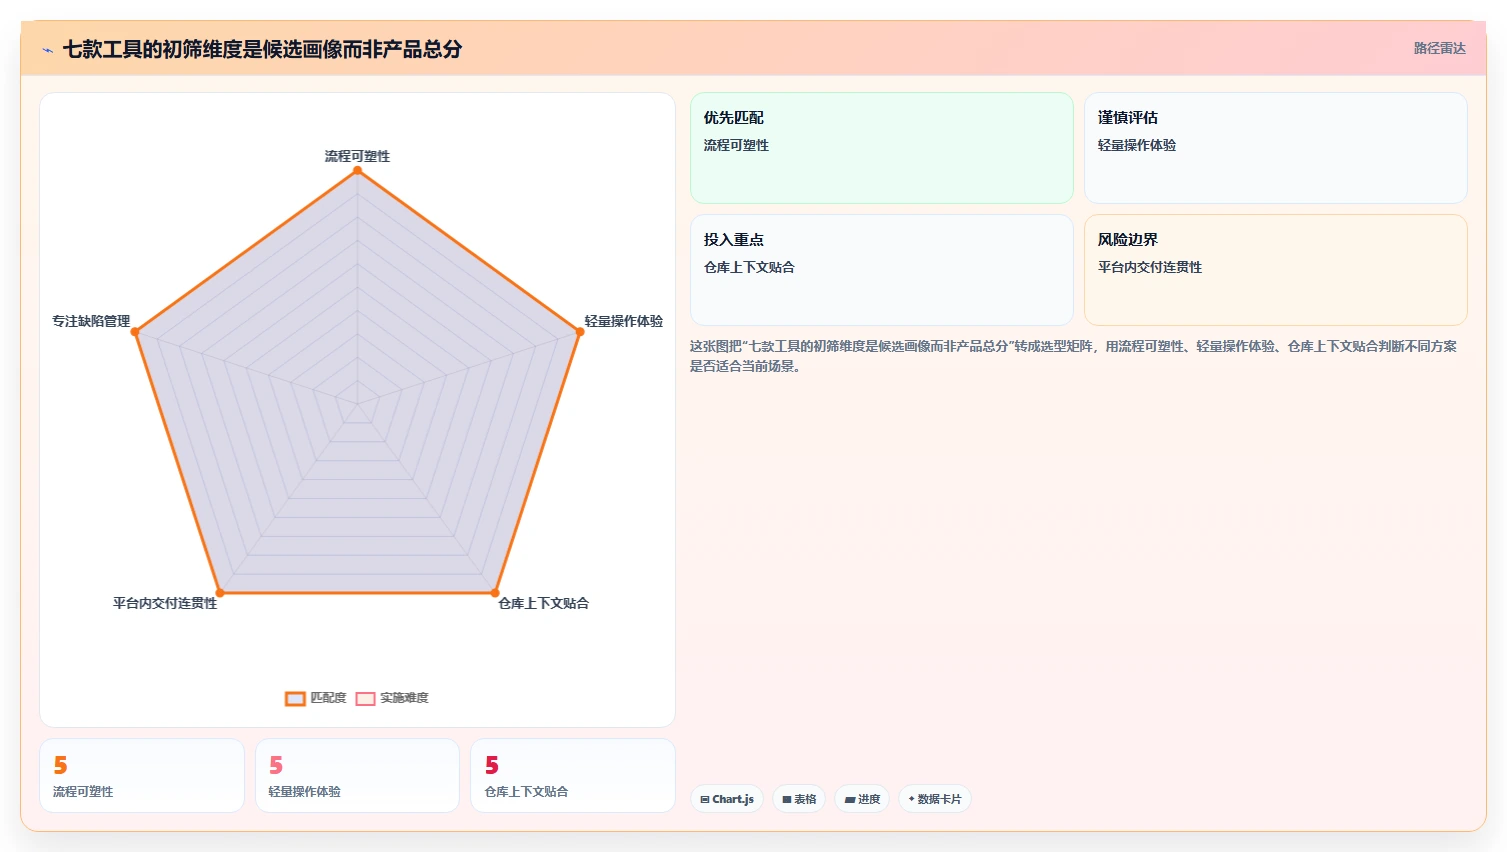Click 轻量操作体验 text in 谨慎评估 card
This screenshot has height=852, width=1507.
(1137, 145)
